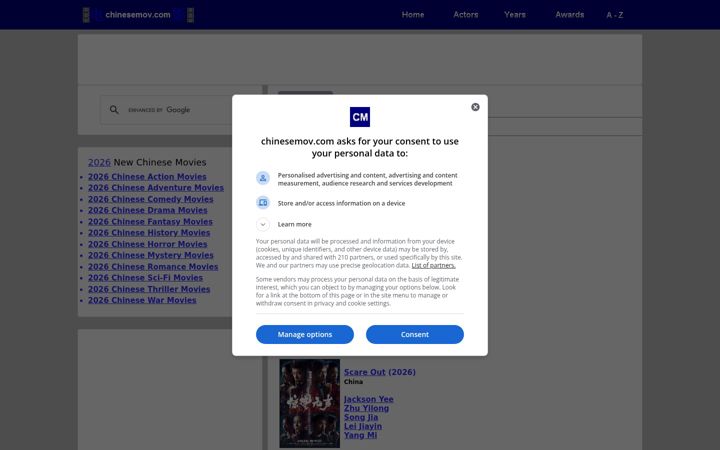
Task: Open actor Song Jia link
Action: (361, 417)
